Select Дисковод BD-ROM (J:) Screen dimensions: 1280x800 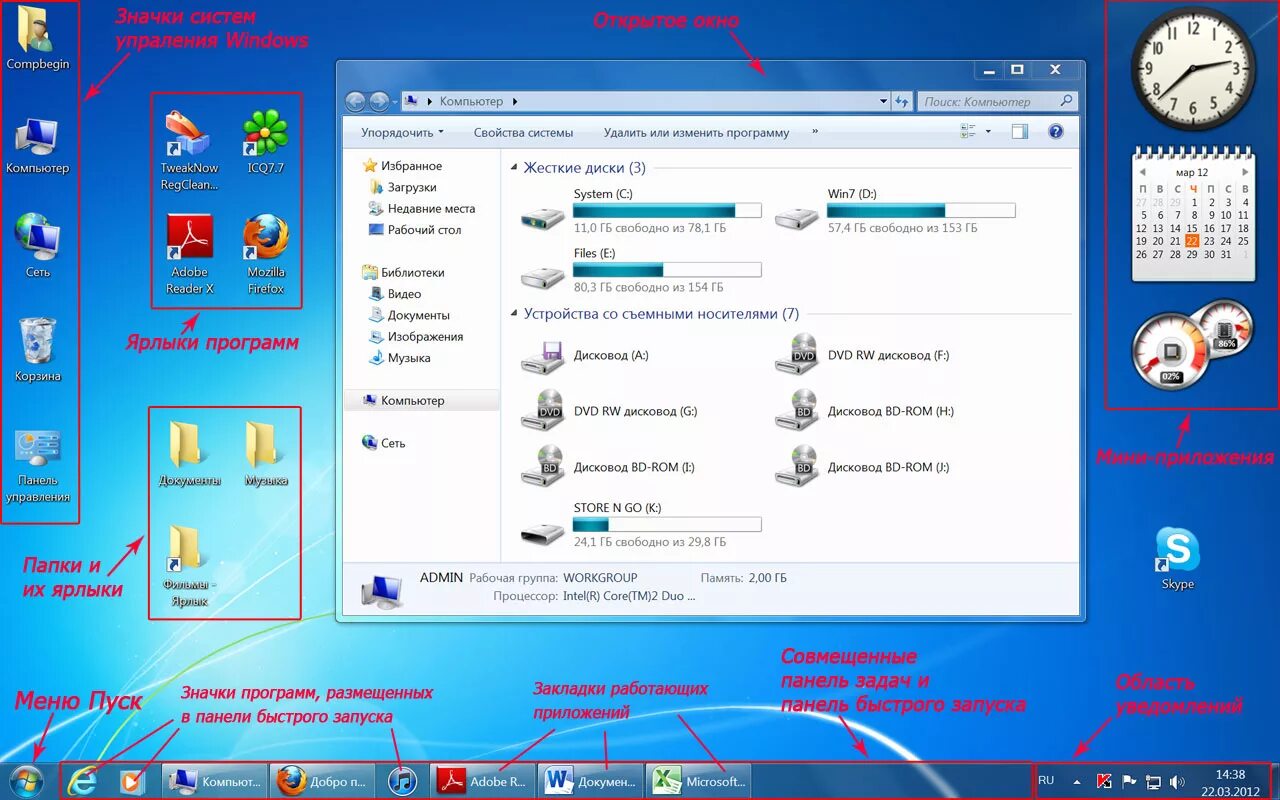(863, 467)
